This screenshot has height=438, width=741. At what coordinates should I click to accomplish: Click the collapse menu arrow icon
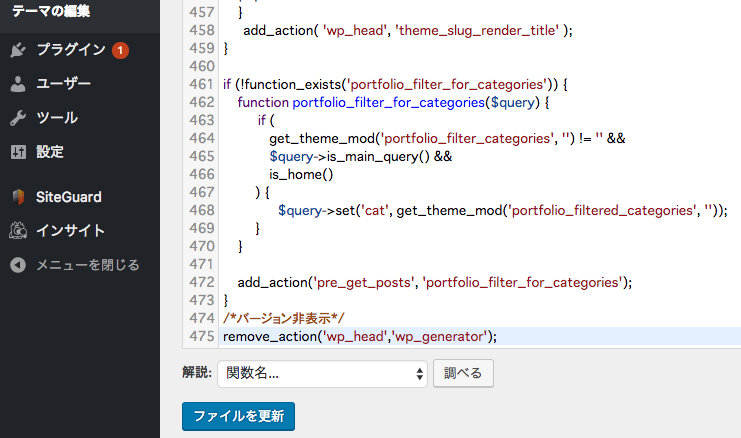coord(18,265)
